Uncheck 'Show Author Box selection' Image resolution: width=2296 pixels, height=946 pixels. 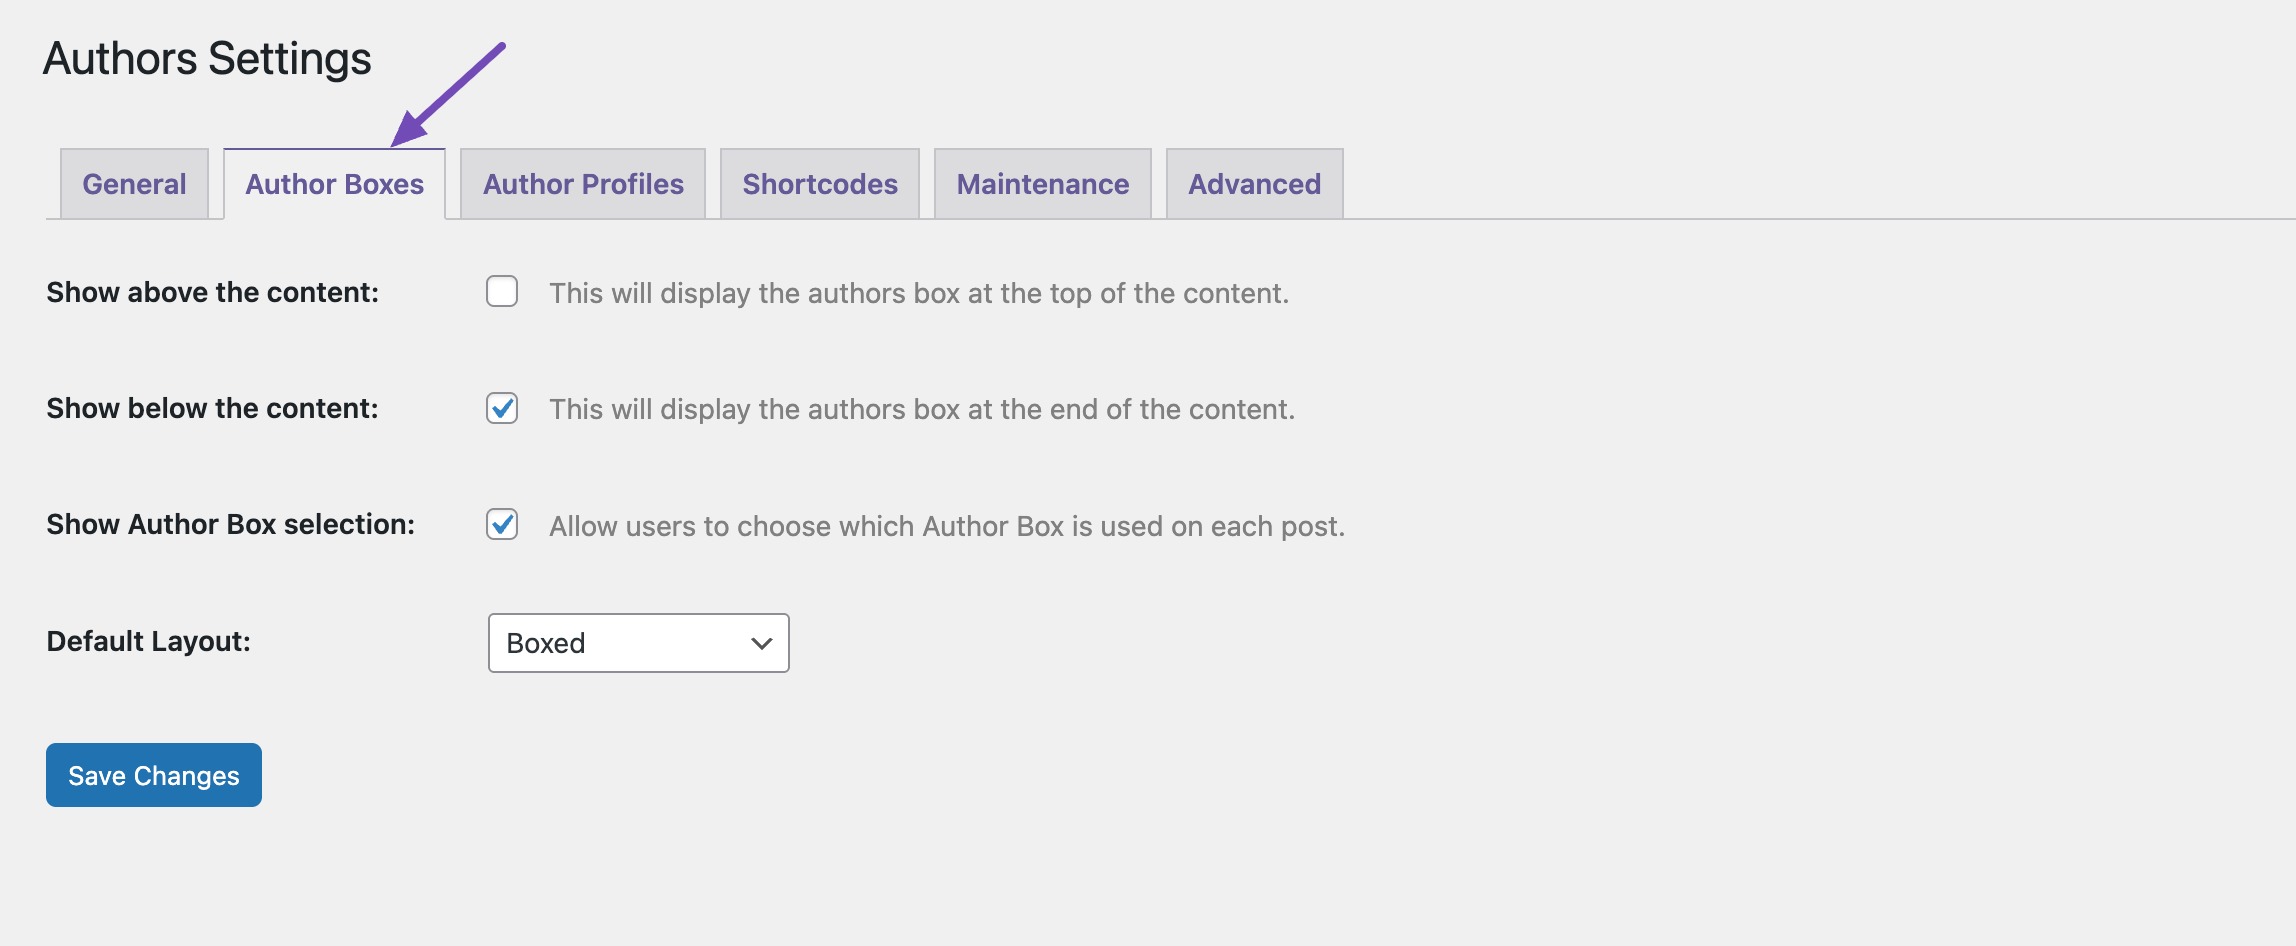click(x=502, y=524)
